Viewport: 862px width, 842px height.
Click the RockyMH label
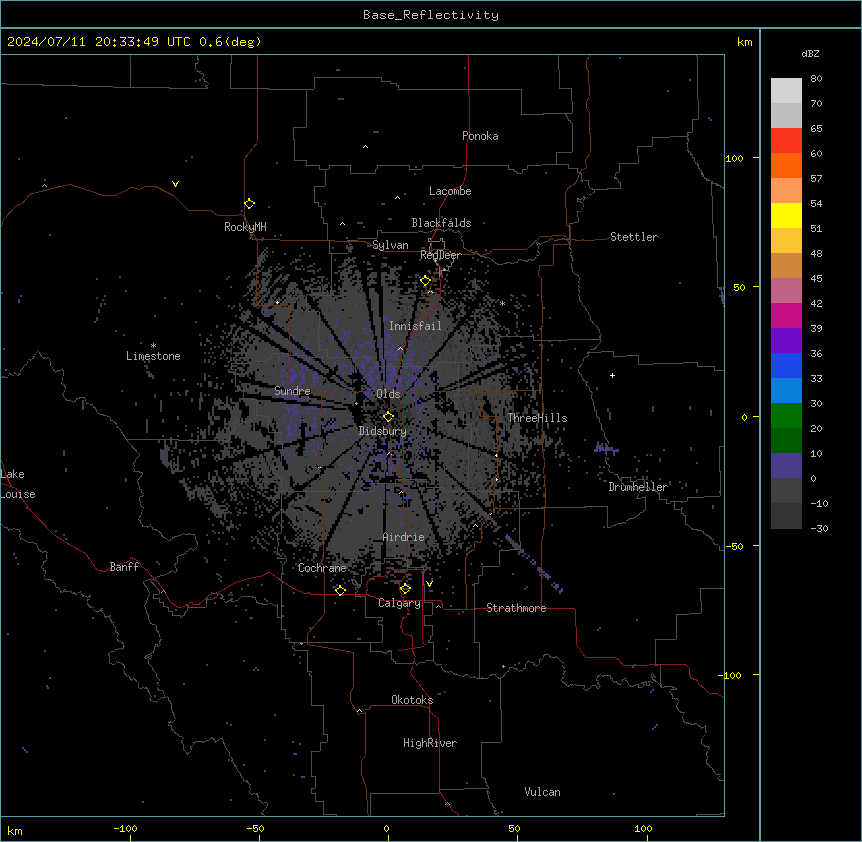pos(245,227)
